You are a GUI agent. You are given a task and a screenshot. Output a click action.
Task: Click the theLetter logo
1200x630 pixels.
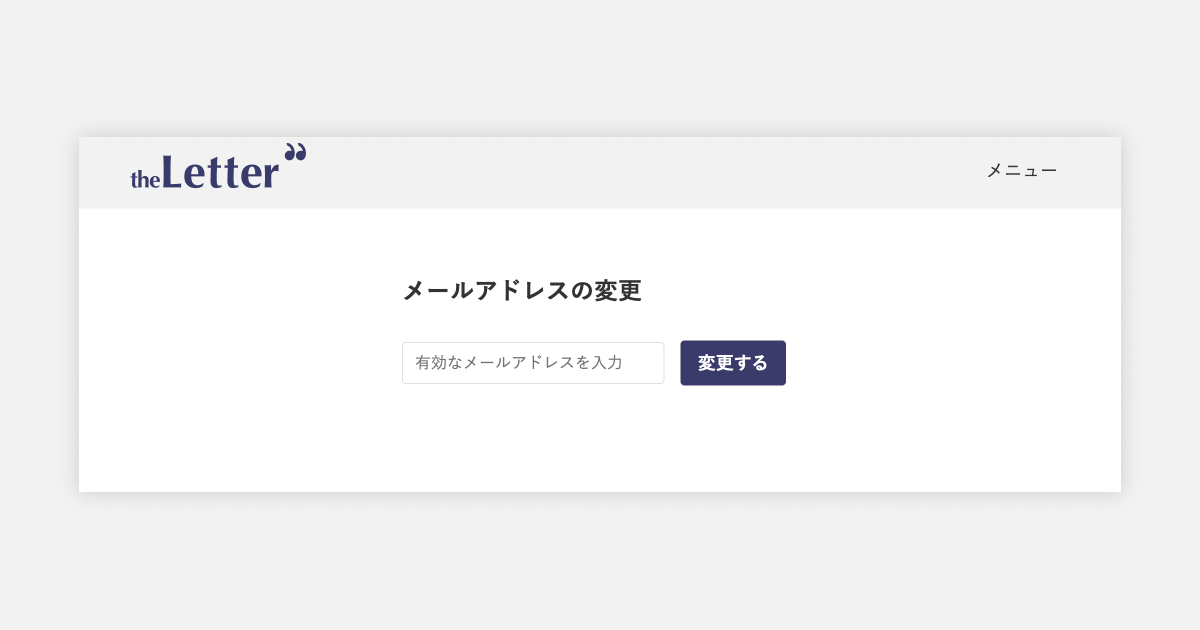click(218, 169)
